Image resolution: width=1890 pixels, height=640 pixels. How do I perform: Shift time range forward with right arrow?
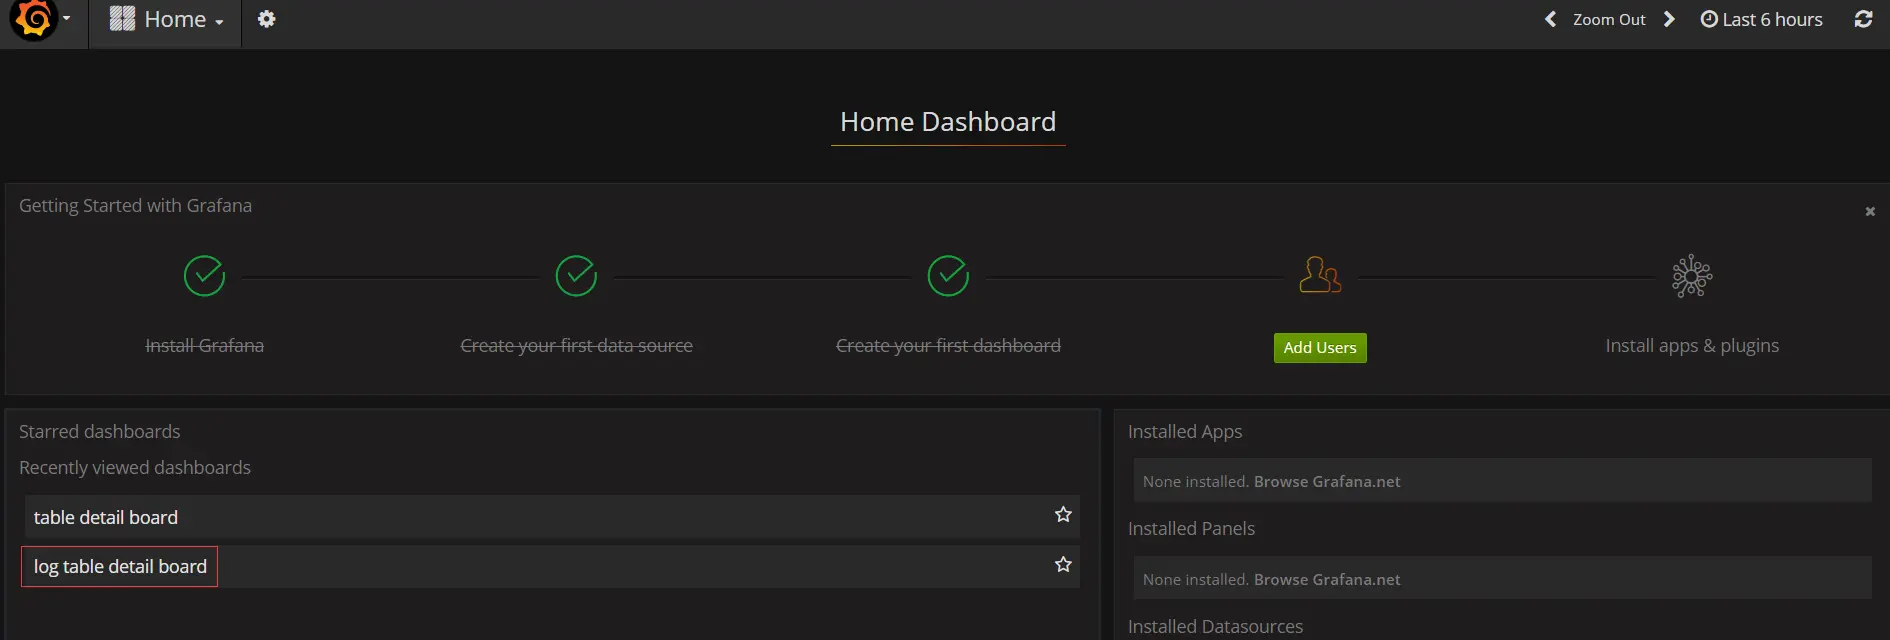tap(1669, 19)
